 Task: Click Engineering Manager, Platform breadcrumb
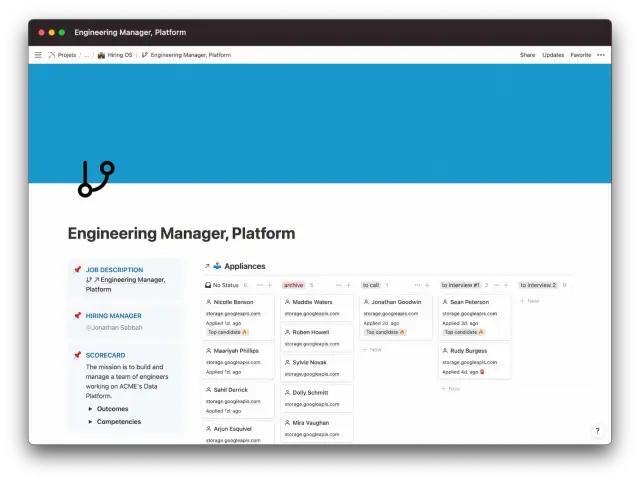(186, 55)
